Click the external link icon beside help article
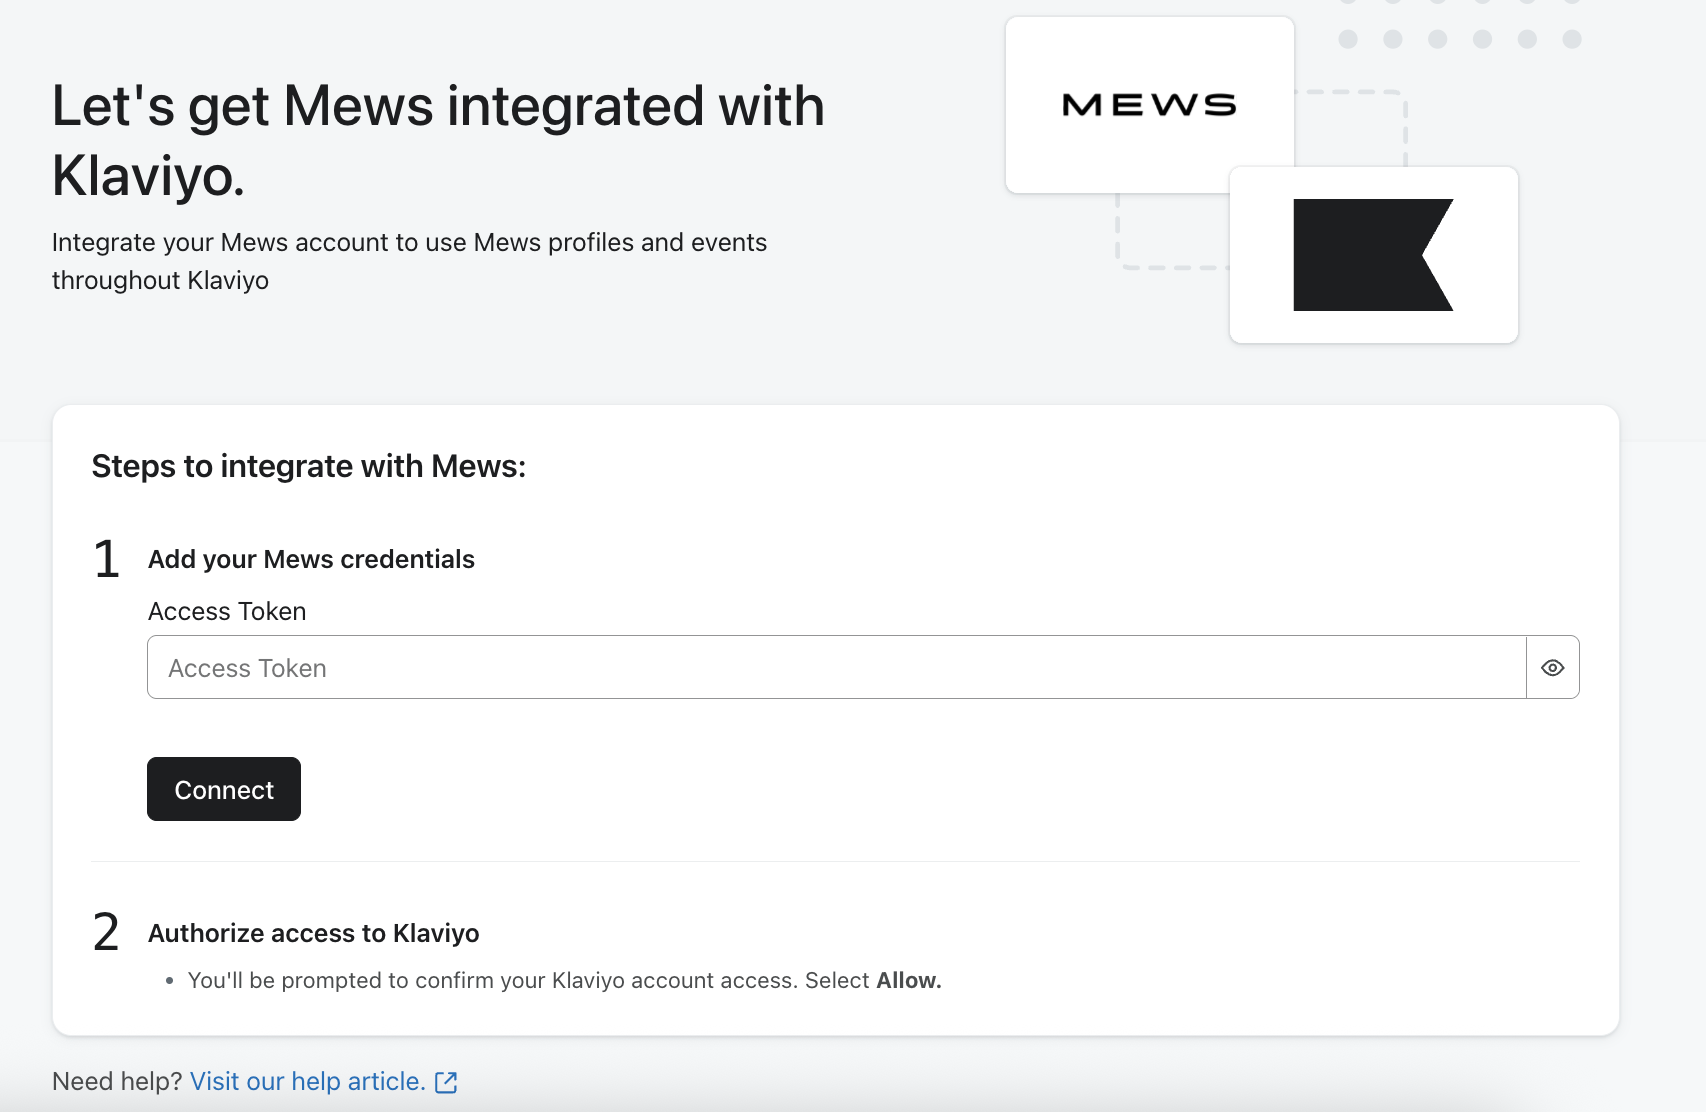The image size is (1706, 1112). [446, 1082]
